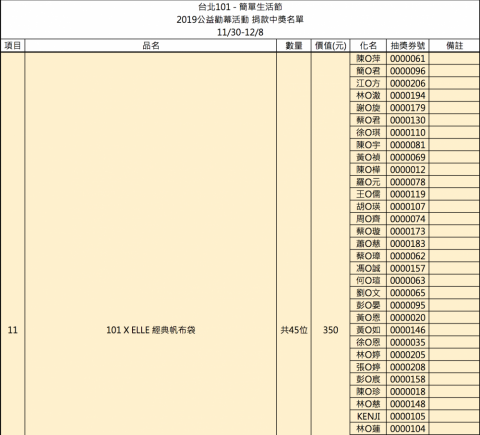480x435 pixels.
Task: Select ticket number 0000012
Action: (408, 170)
